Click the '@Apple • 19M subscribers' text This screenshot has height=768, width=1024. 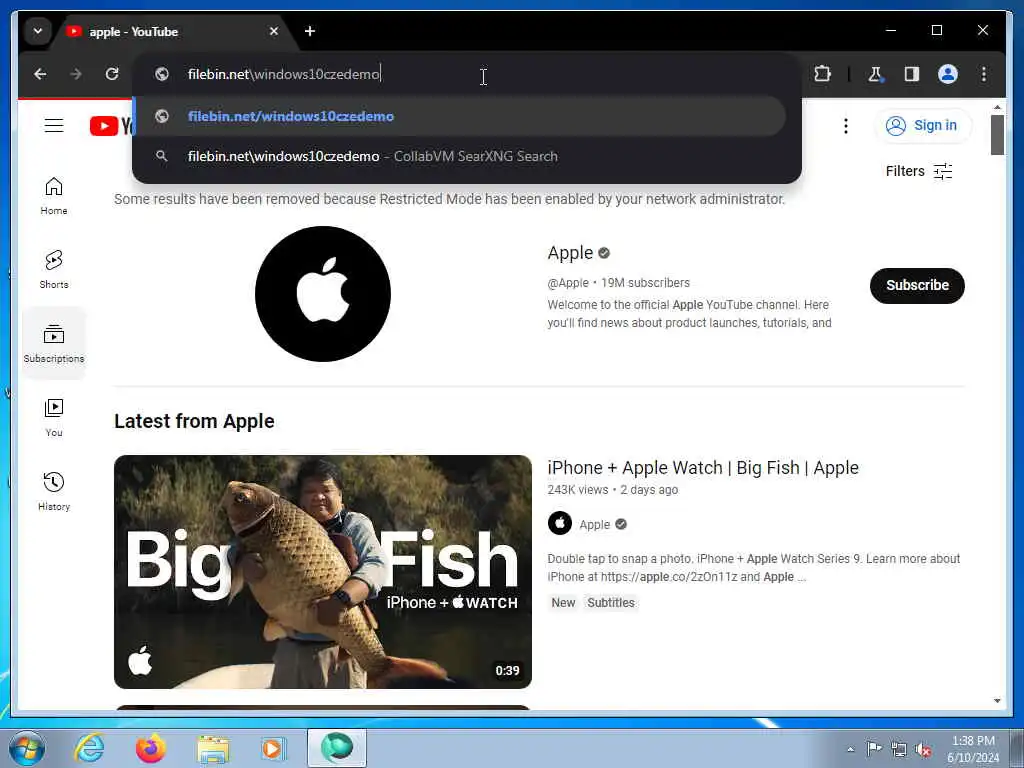[x=618, y=283]
